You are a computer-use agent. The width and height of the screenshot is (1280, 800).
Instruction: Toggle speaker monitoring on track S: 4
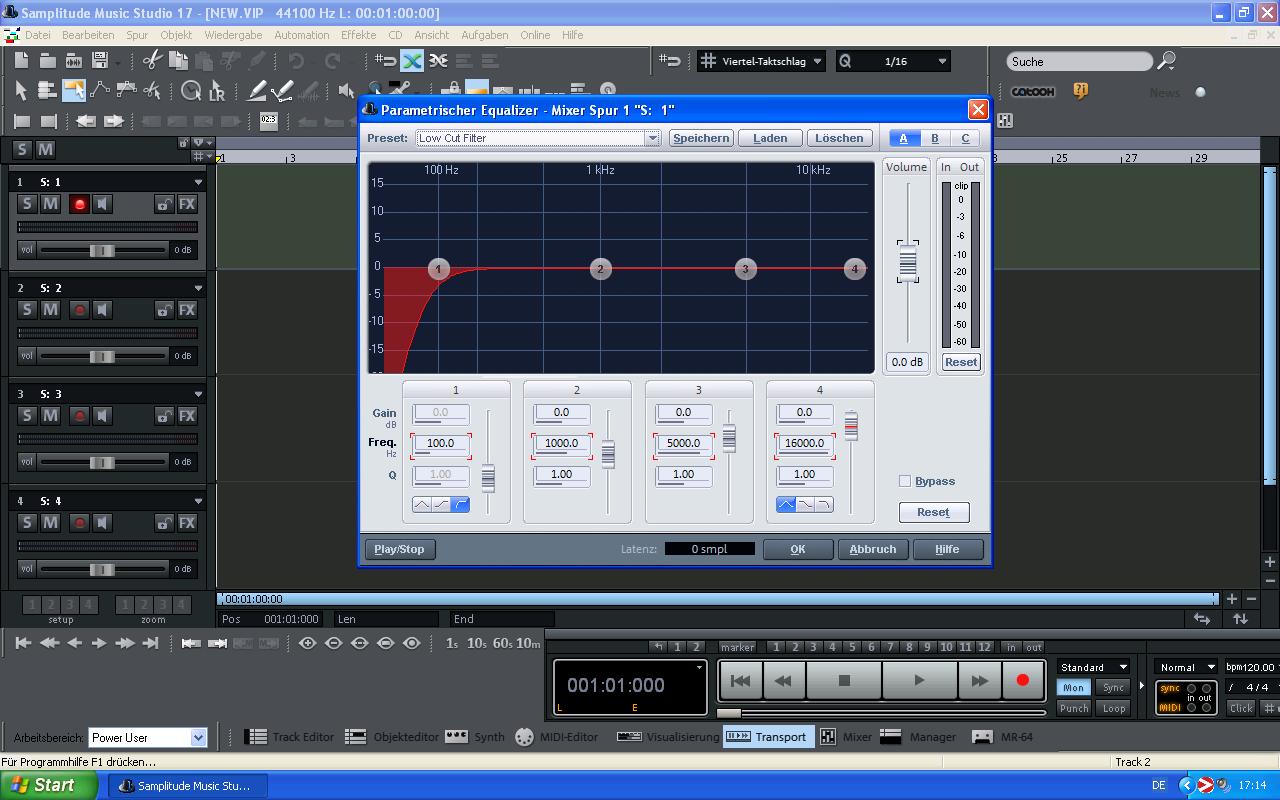(102, 522)
